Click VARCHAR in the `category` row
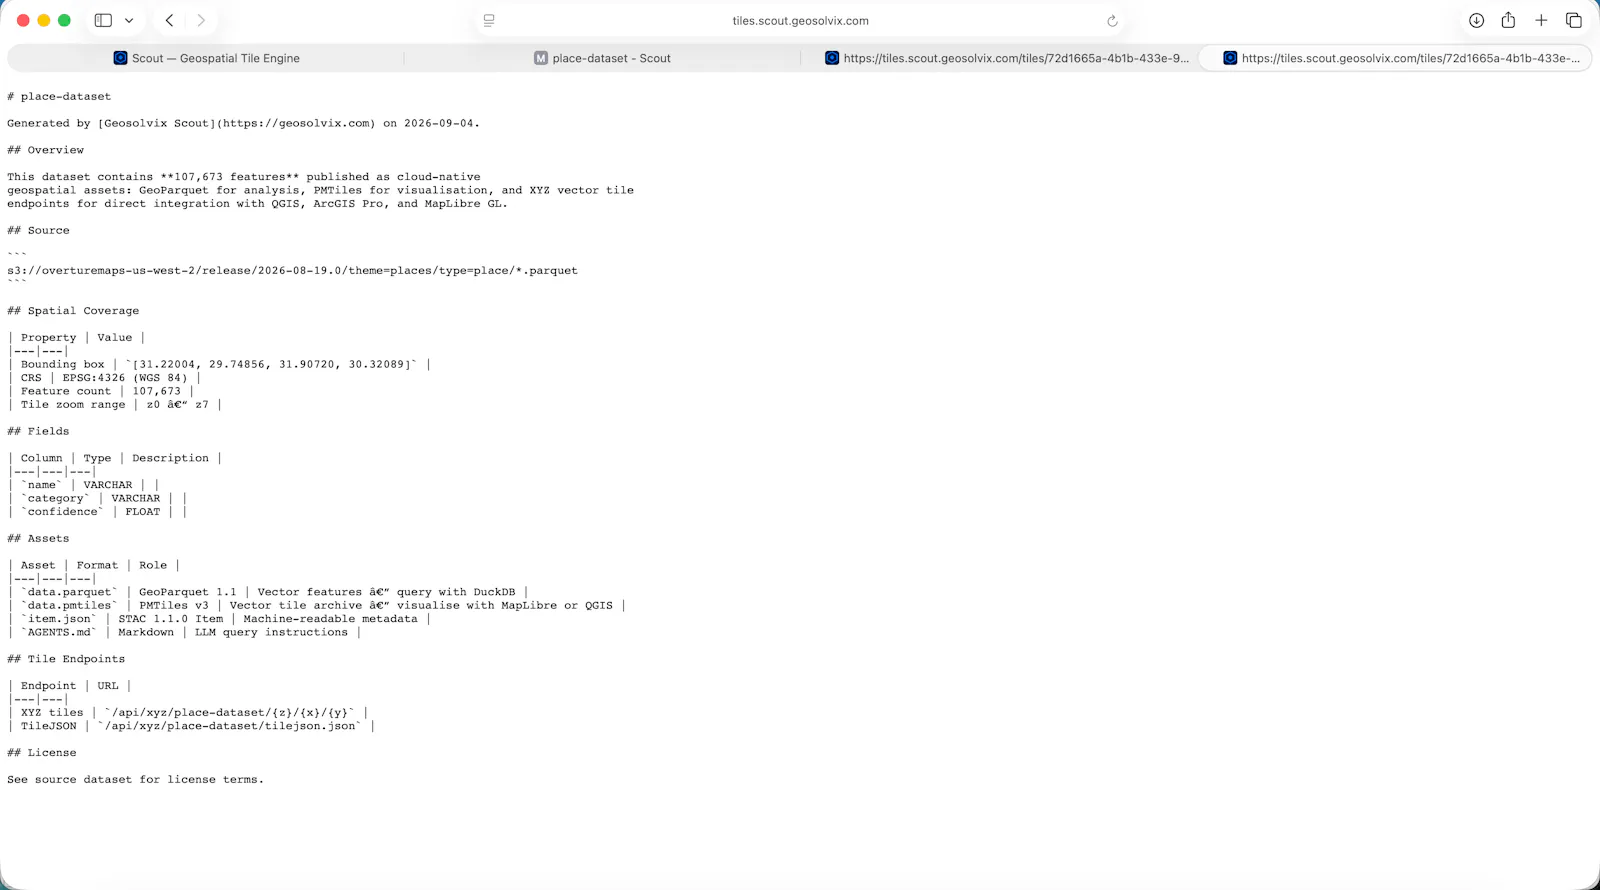This screenshot has height=890, width=1600. (x=136, y=499)
